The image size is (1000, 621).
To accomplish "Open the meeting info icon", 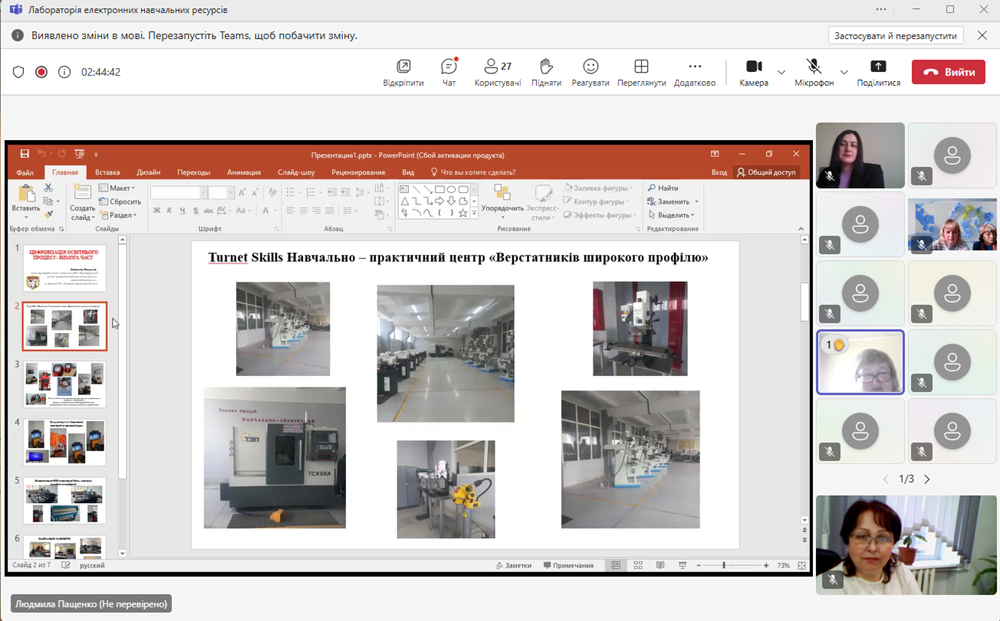I will pos(64,72).
